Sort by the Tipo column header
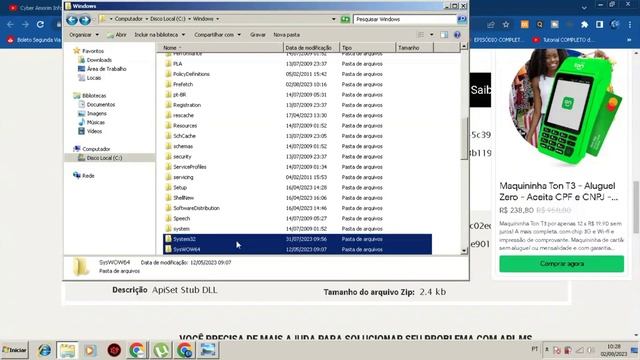Viewport: 640px width, 360px height. (x=367, y=48)
